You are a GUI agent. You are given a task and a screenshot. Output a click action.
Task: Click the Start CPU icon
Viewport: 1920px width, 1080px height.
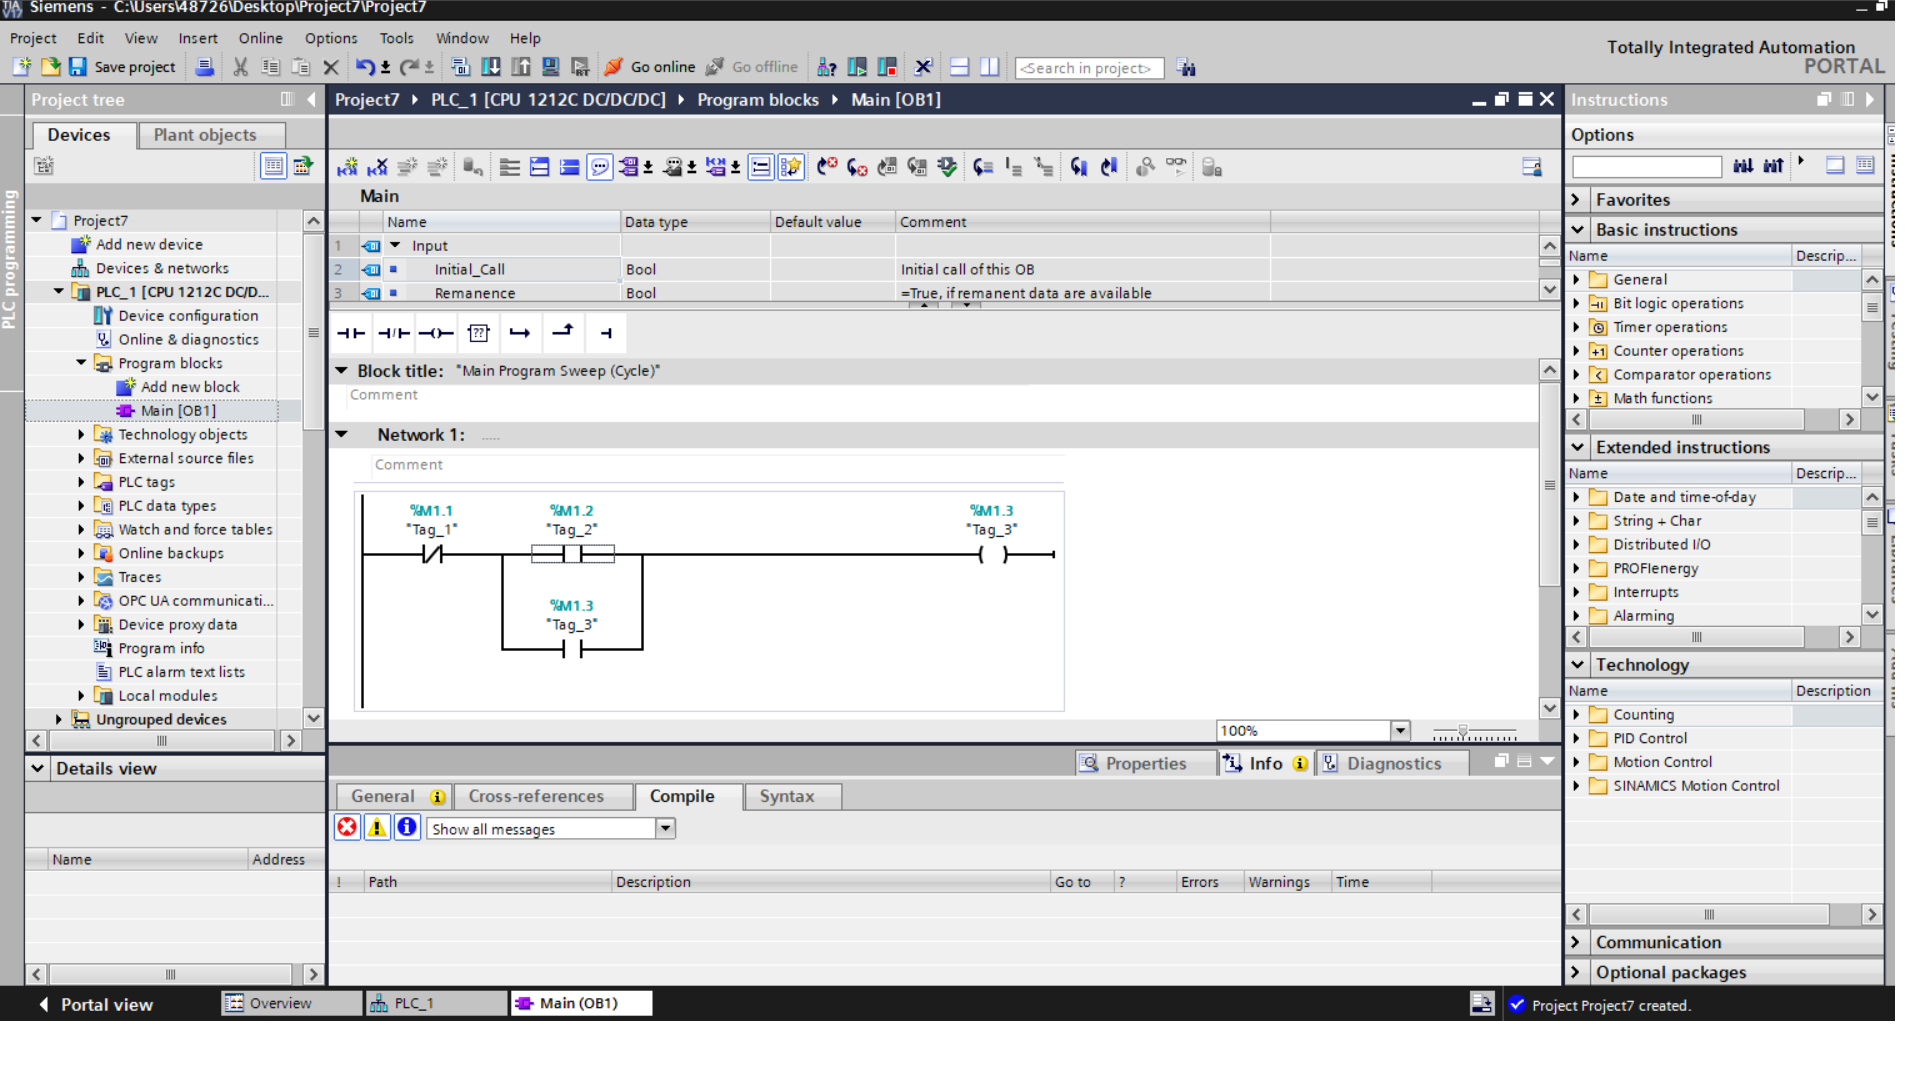point(857,67)
